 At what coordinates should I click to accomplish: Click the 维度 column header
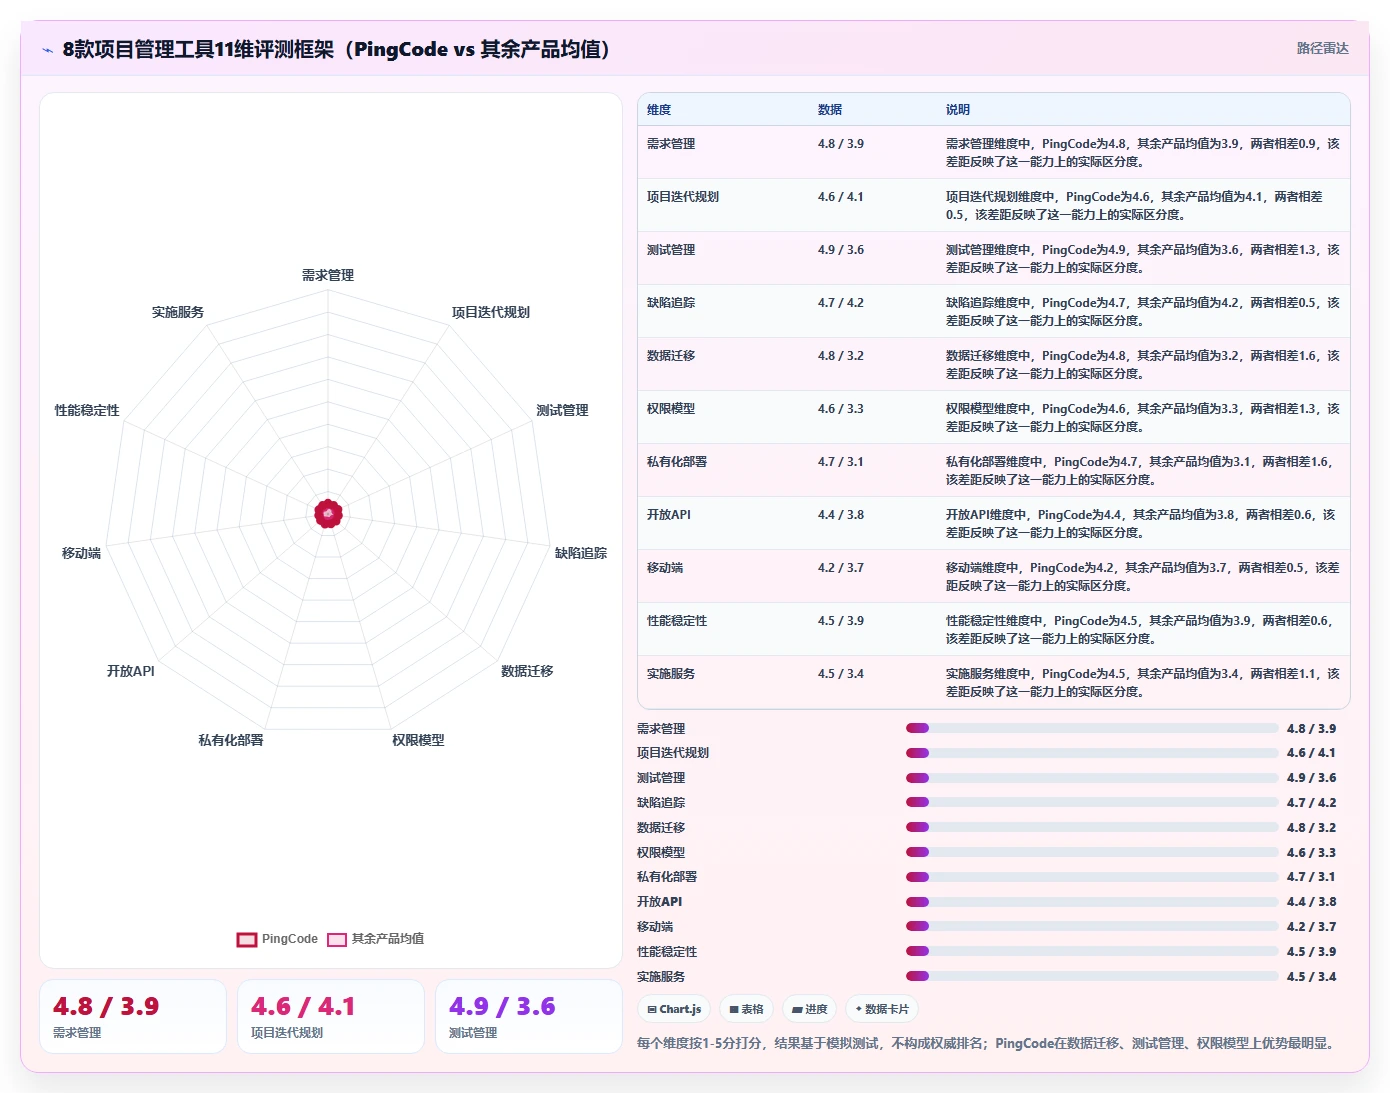point(659,110)
